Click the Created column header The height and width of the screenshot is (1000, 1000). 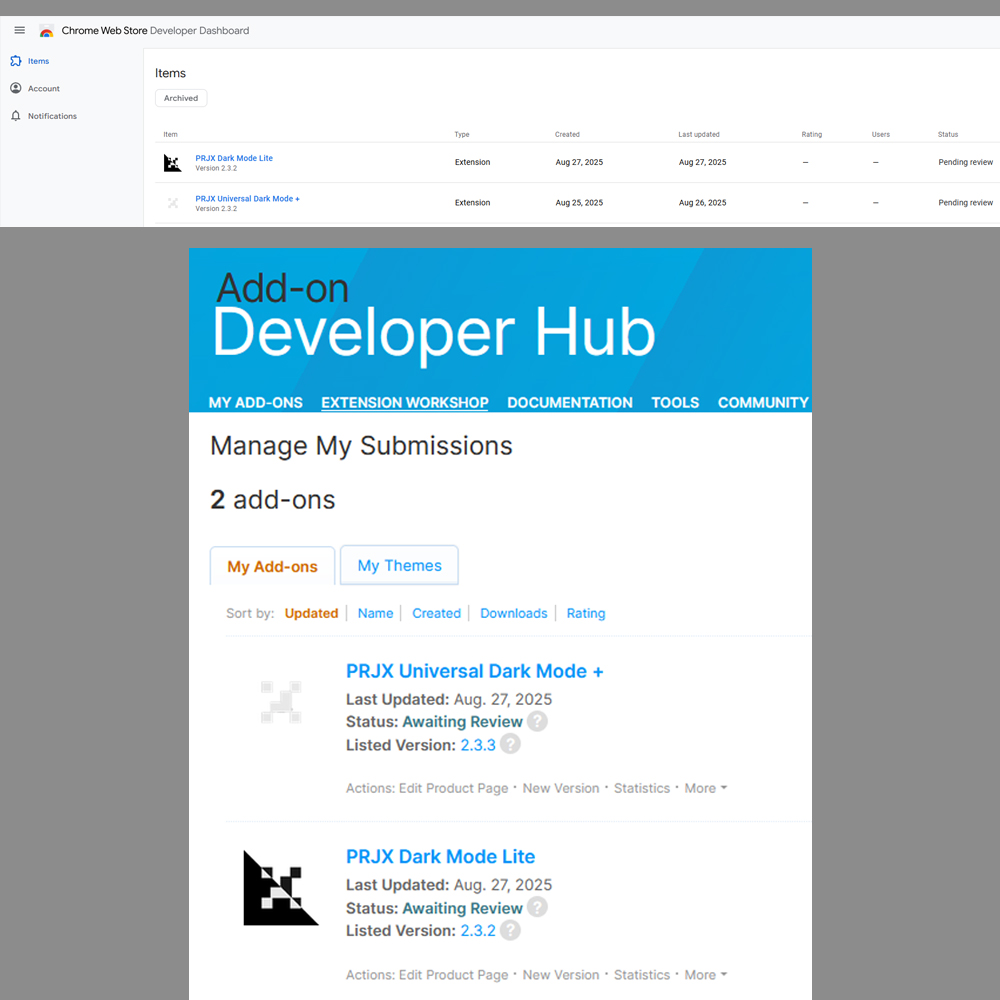[567, 135]
